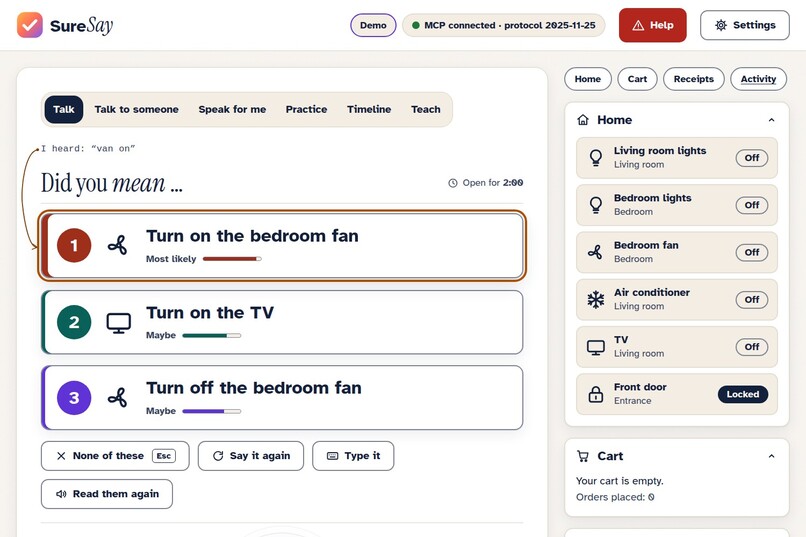This screenshot has height=537, width=806.
Task: Click fan icon on 'Turn off the bedroom fan'
Action: (x=118, y=398)
